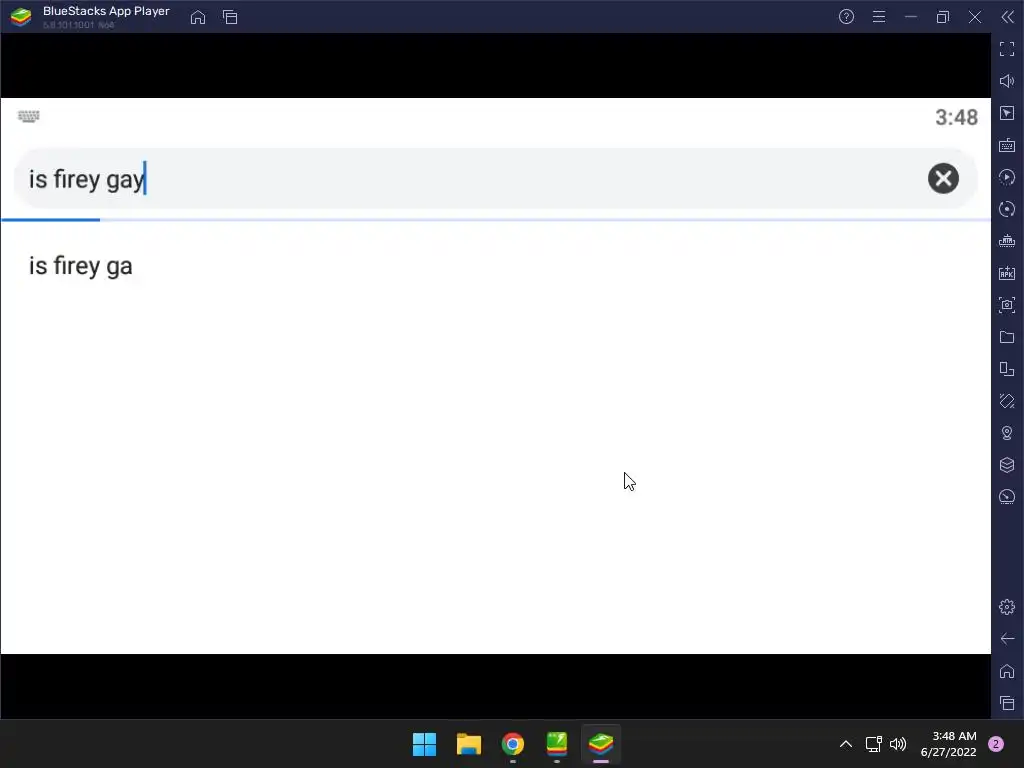Click the sidebar circular-arrow icon above the robot icon
Viewport: 1024px width, 768px height.
1007,209
